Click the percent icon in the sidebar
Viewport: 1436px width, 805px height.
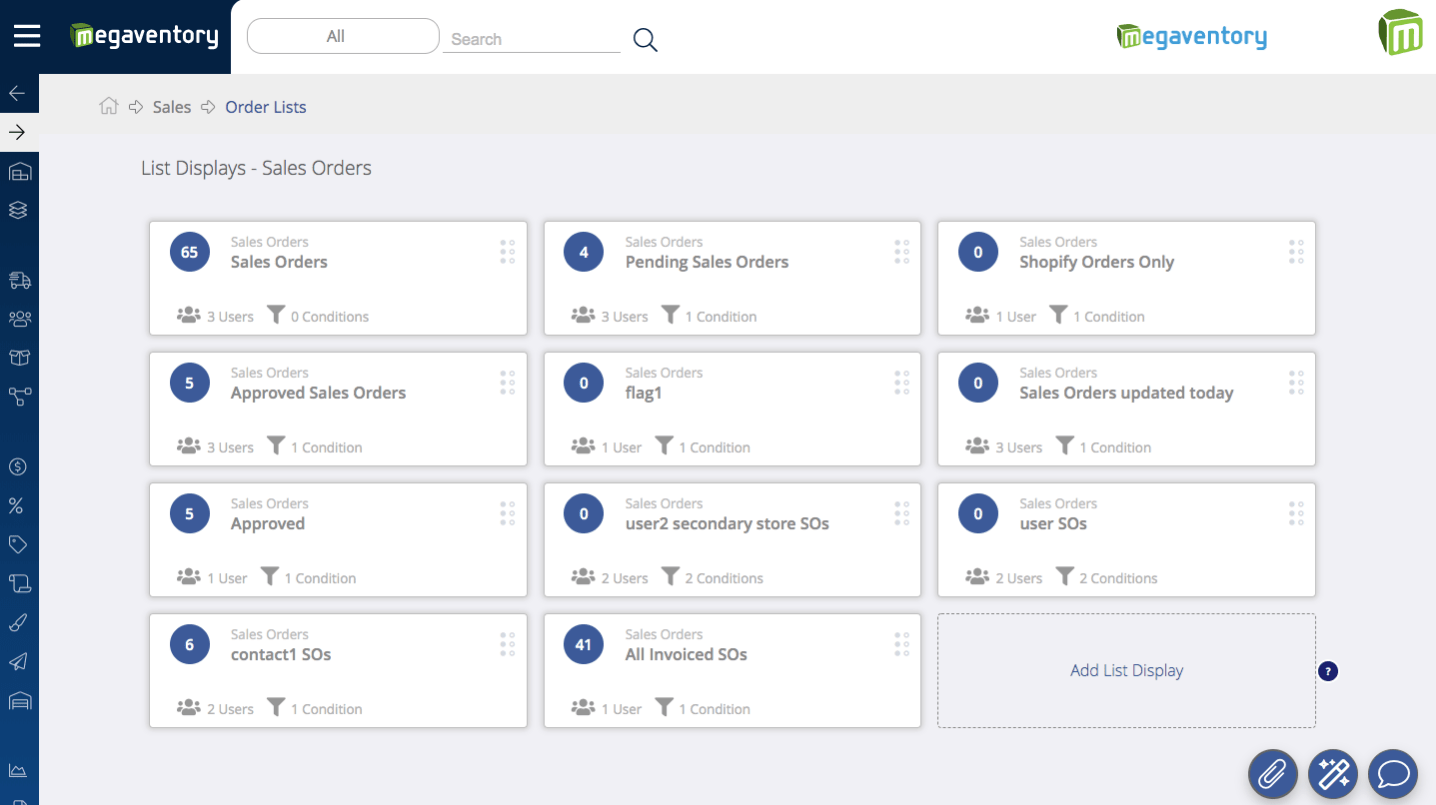19,505
